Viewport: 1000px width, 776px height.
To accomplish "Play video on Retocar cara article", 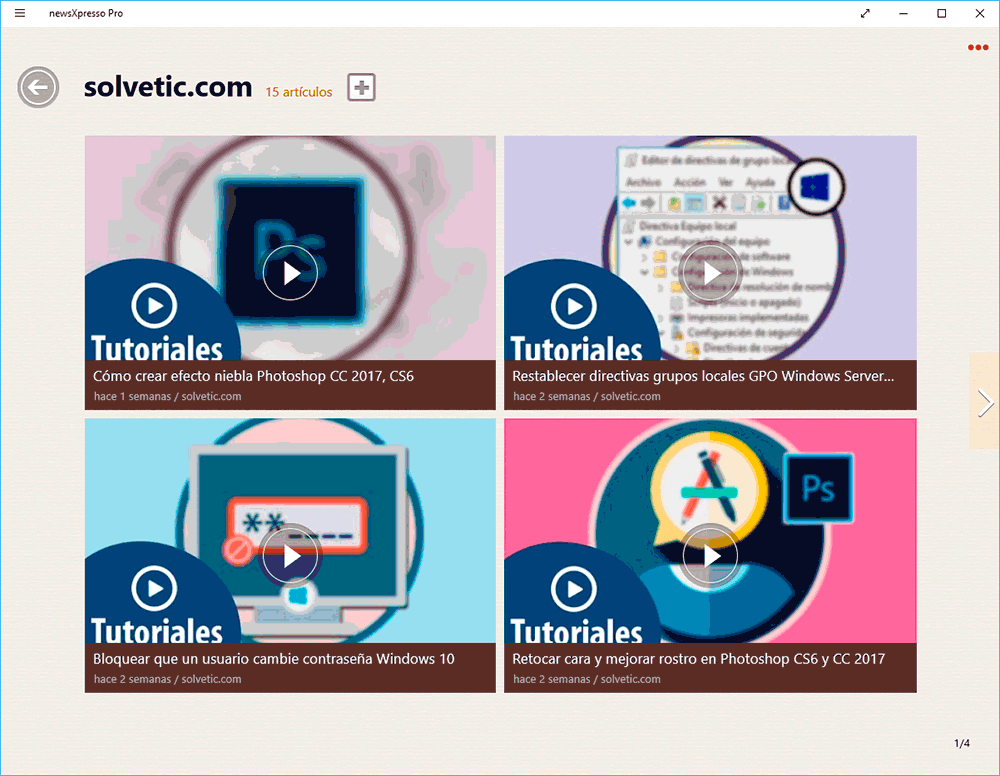I will coord(710,555).
